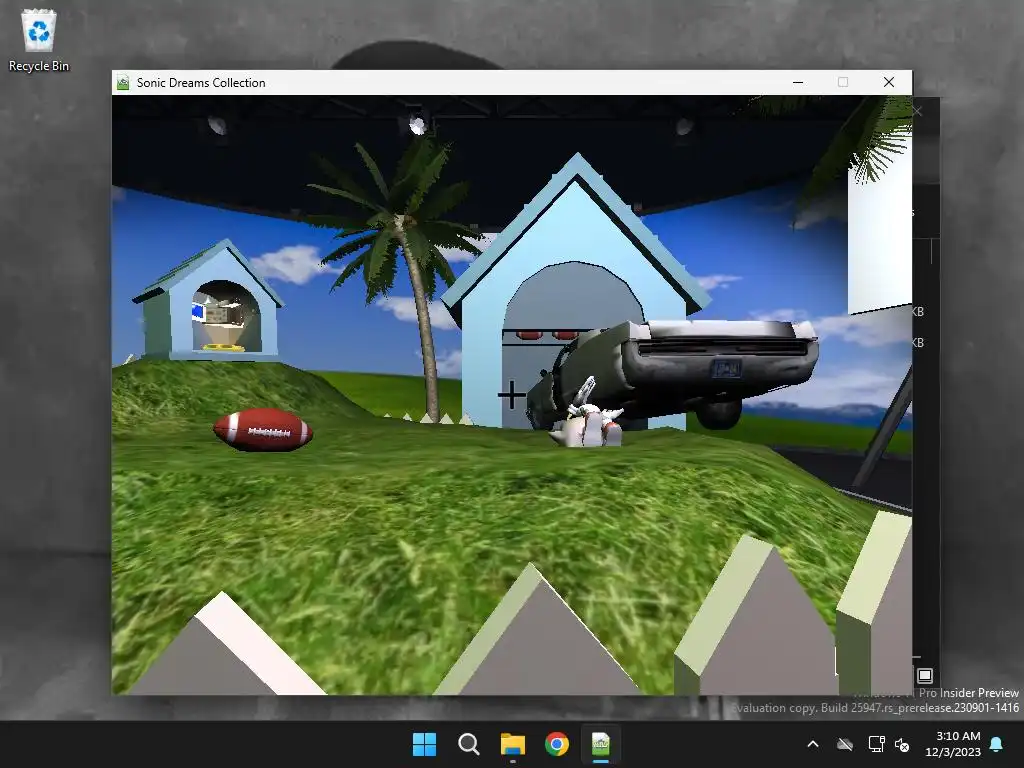The height and width of the screenshot is (768, 1024).
Task: Open the clock showing 3:10 AM
Action: point(953,744)
